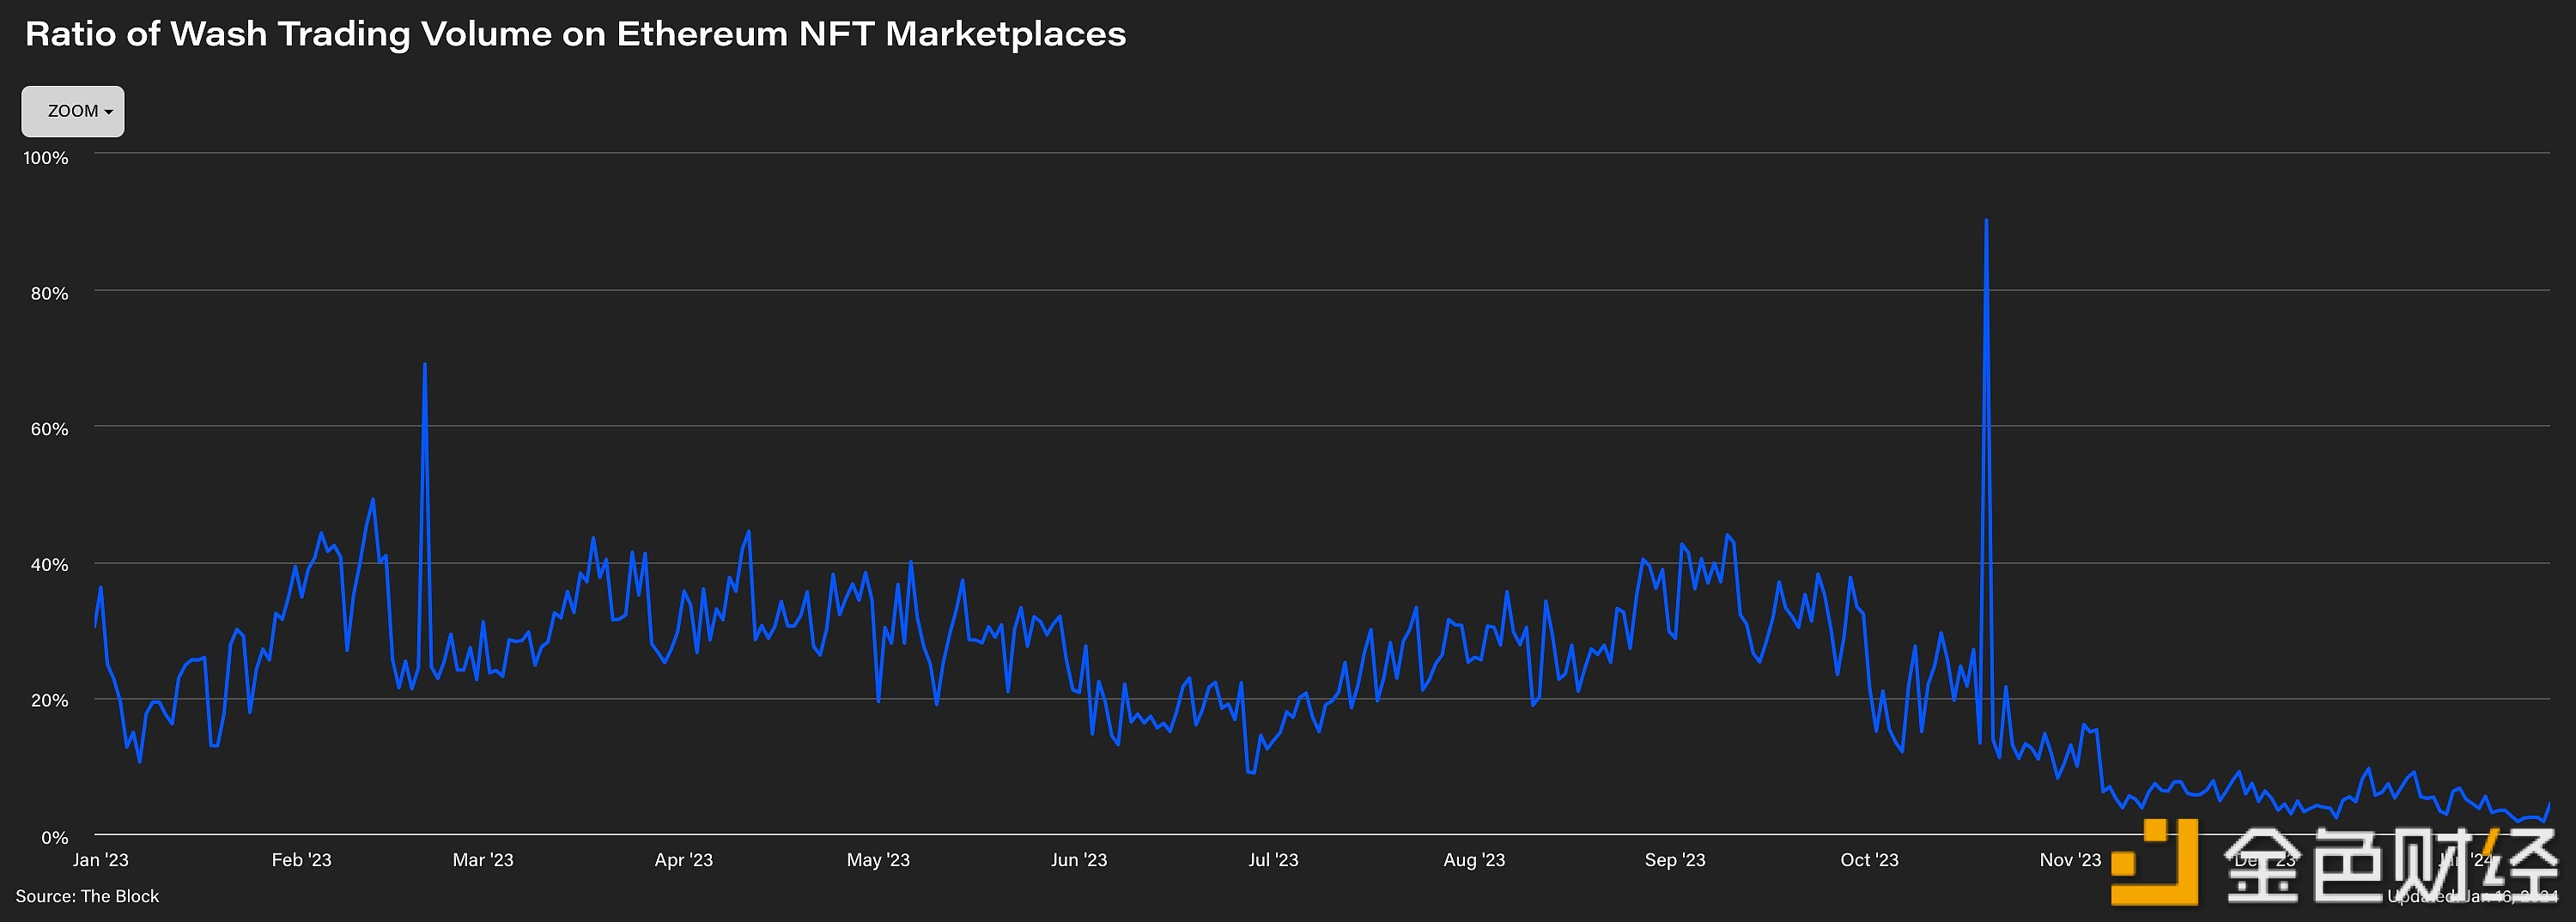
Task: Click the 20% y-axis label
Action: click(49, 700)
